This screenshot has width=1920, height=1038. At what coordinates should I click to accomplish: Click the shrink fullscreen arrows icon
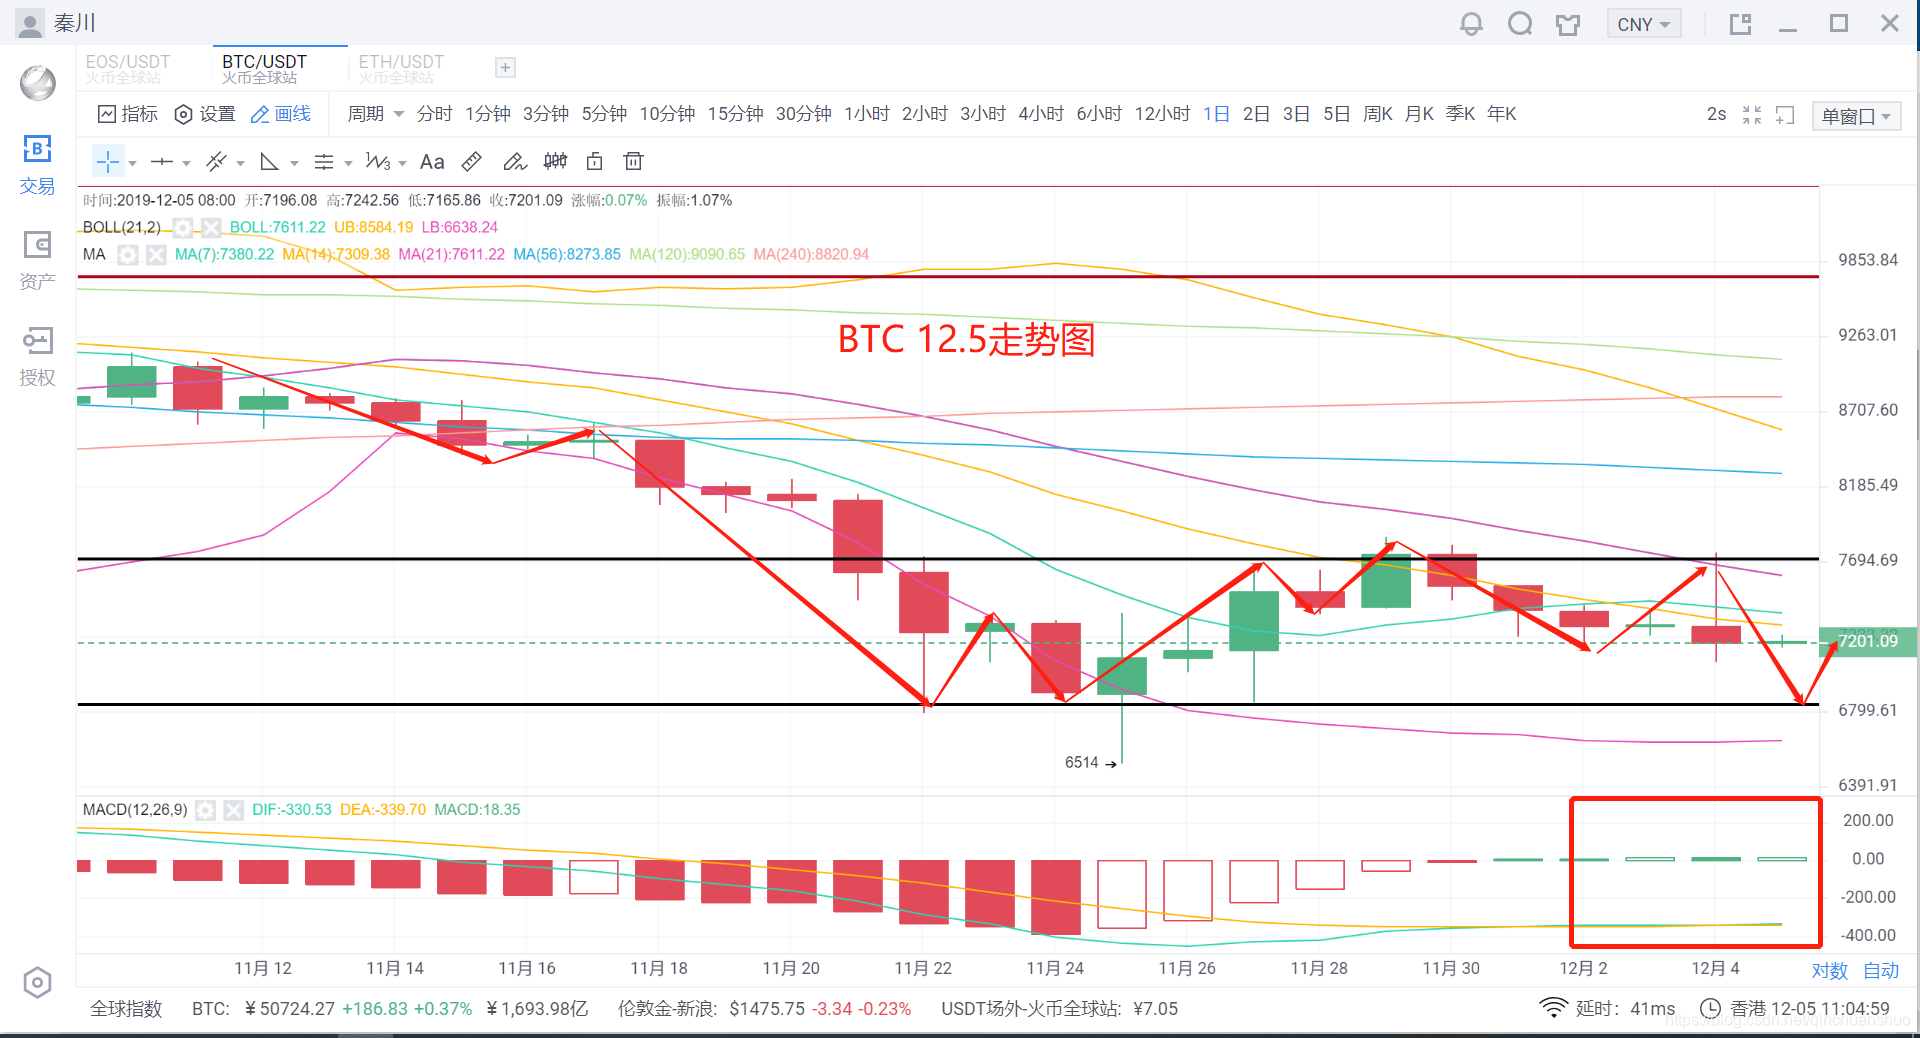tap(1752, 115)
